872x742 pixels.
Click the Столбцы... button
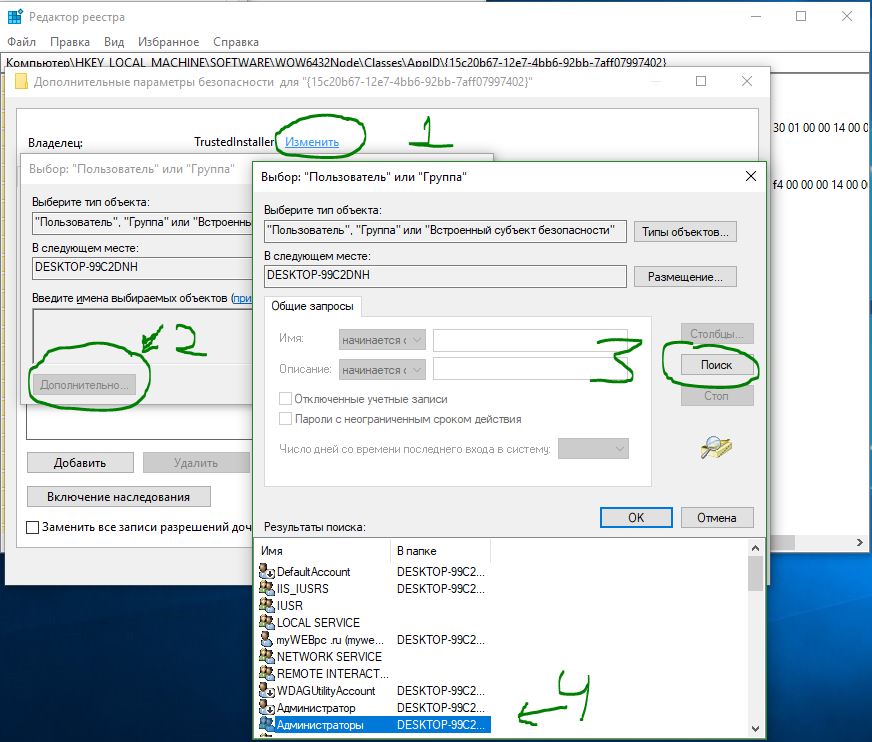pos(716,333)
